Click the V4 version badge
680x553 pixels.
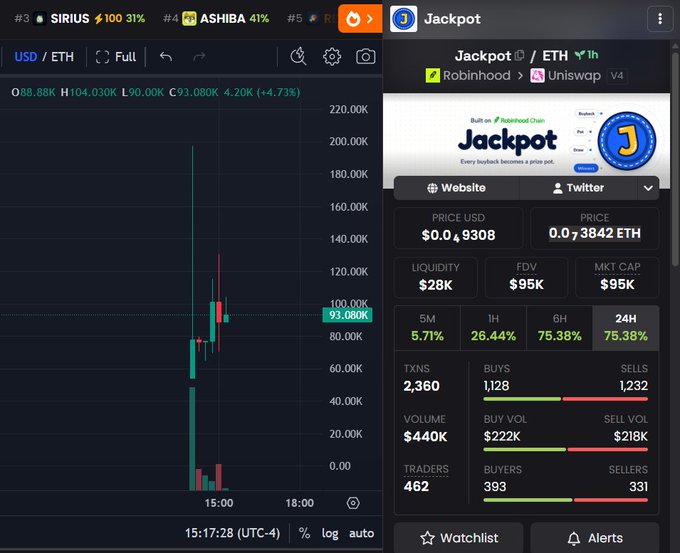(617, 76)
